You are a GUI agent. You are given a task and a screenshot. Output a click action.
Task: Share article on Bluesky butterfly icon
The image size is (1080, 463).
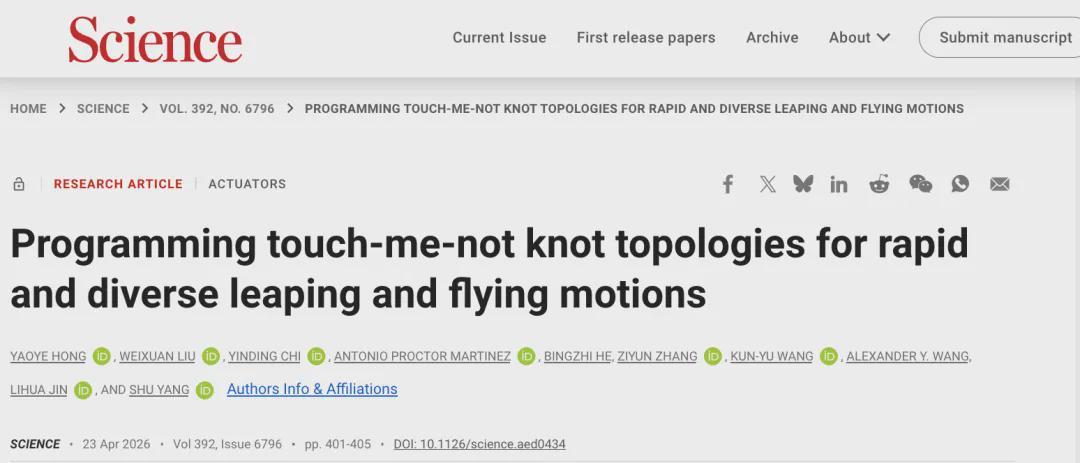[803, 183]
